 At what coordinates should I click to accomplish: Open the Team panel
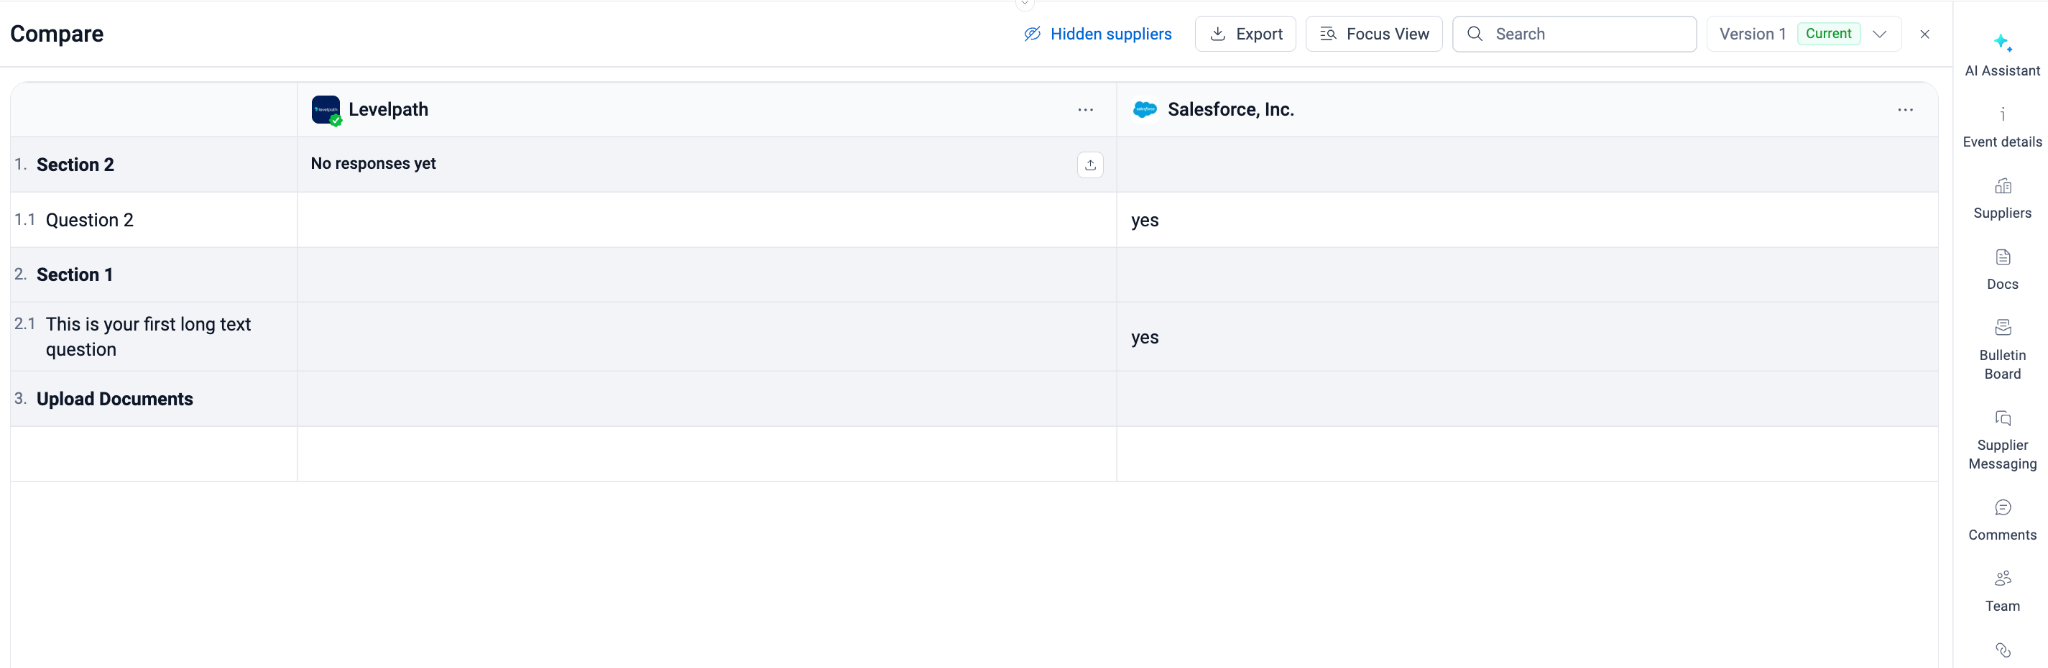2002,590
